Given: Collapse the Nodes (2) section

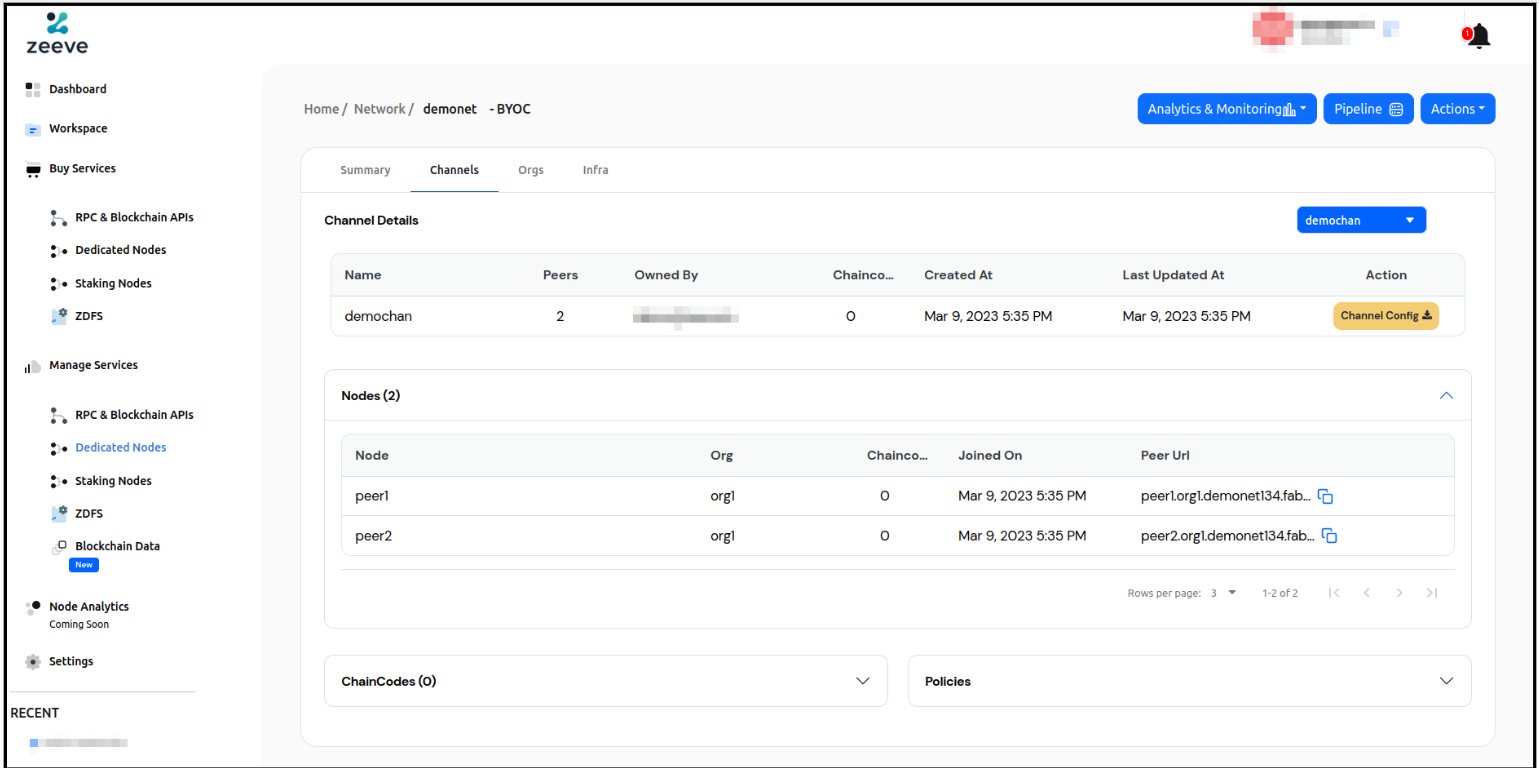Looking at the screenshot, I should point(1445,396).
